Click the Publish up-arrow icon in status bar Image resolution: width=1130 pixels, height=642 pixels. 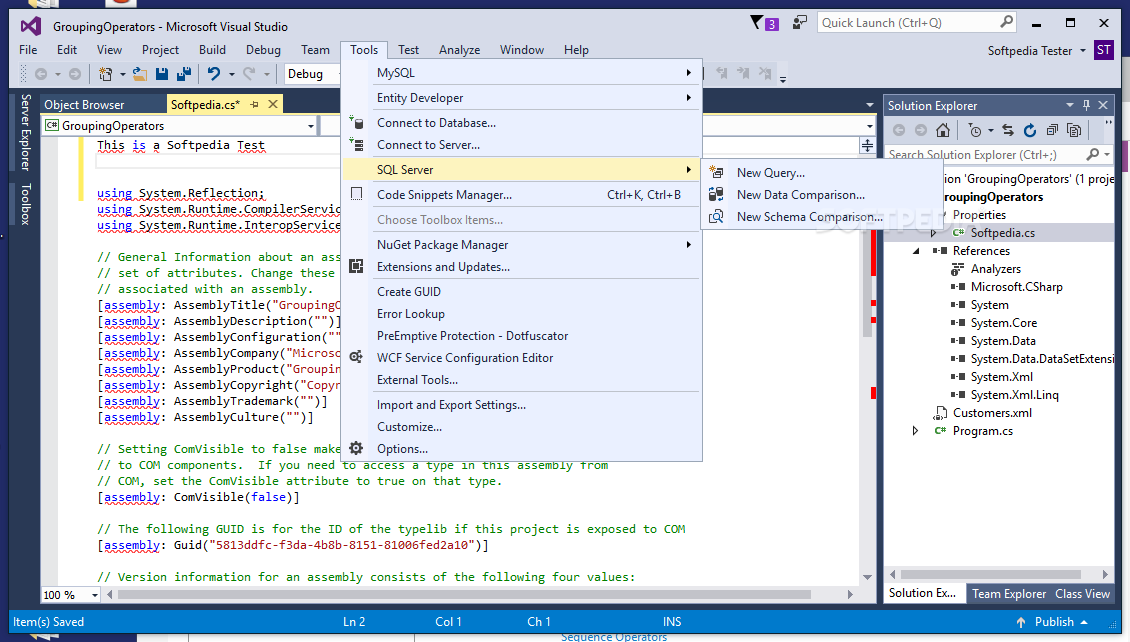[x=1020, y=623]
